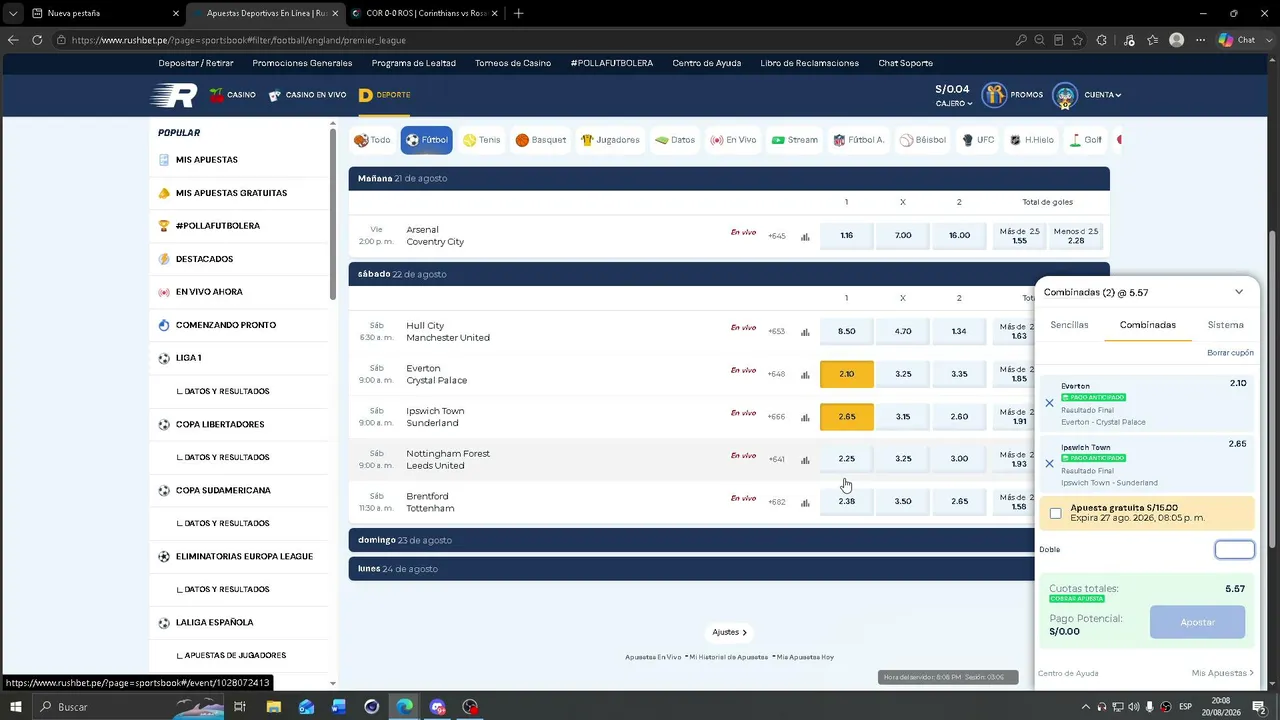Image resolution: width=1280 pixels, height=720 pixels.
Task: Open browser profile avatar
Action: point(1177,40)
